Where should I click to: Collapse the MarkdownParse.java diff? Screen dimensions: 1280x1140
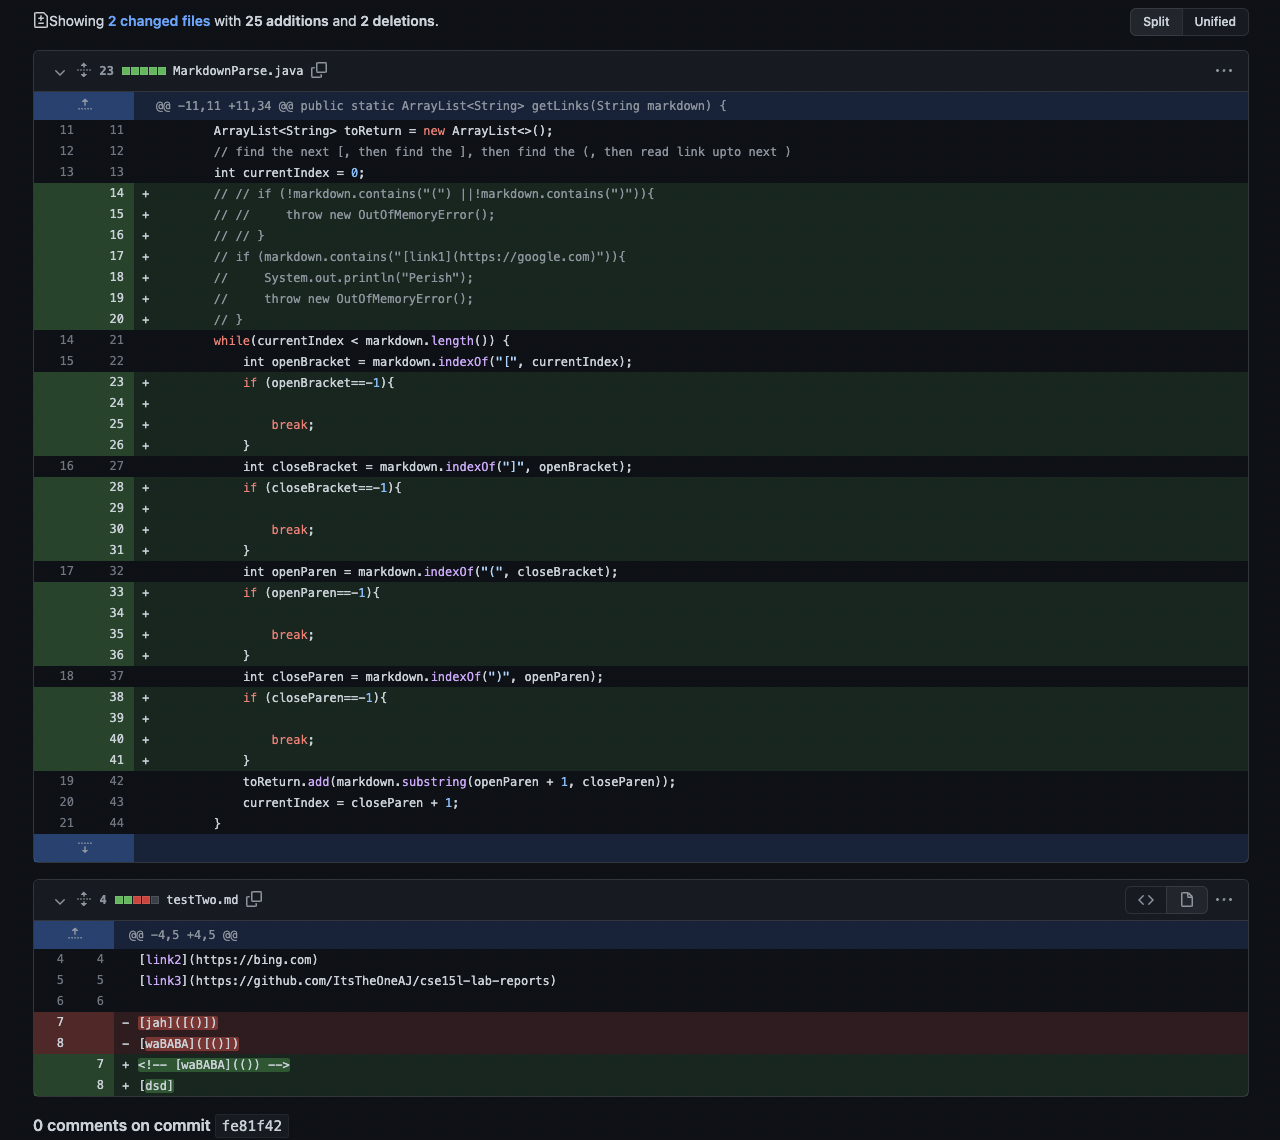[59, 71]
